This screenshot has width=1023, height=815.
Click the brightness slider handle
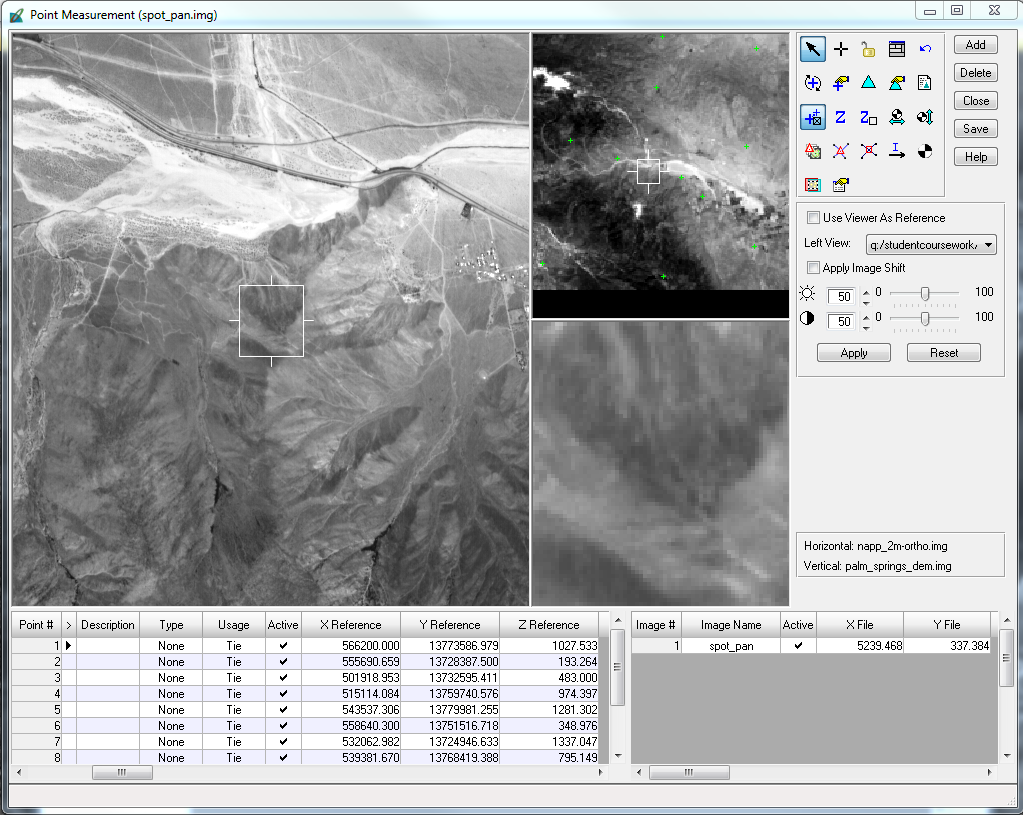924,294
